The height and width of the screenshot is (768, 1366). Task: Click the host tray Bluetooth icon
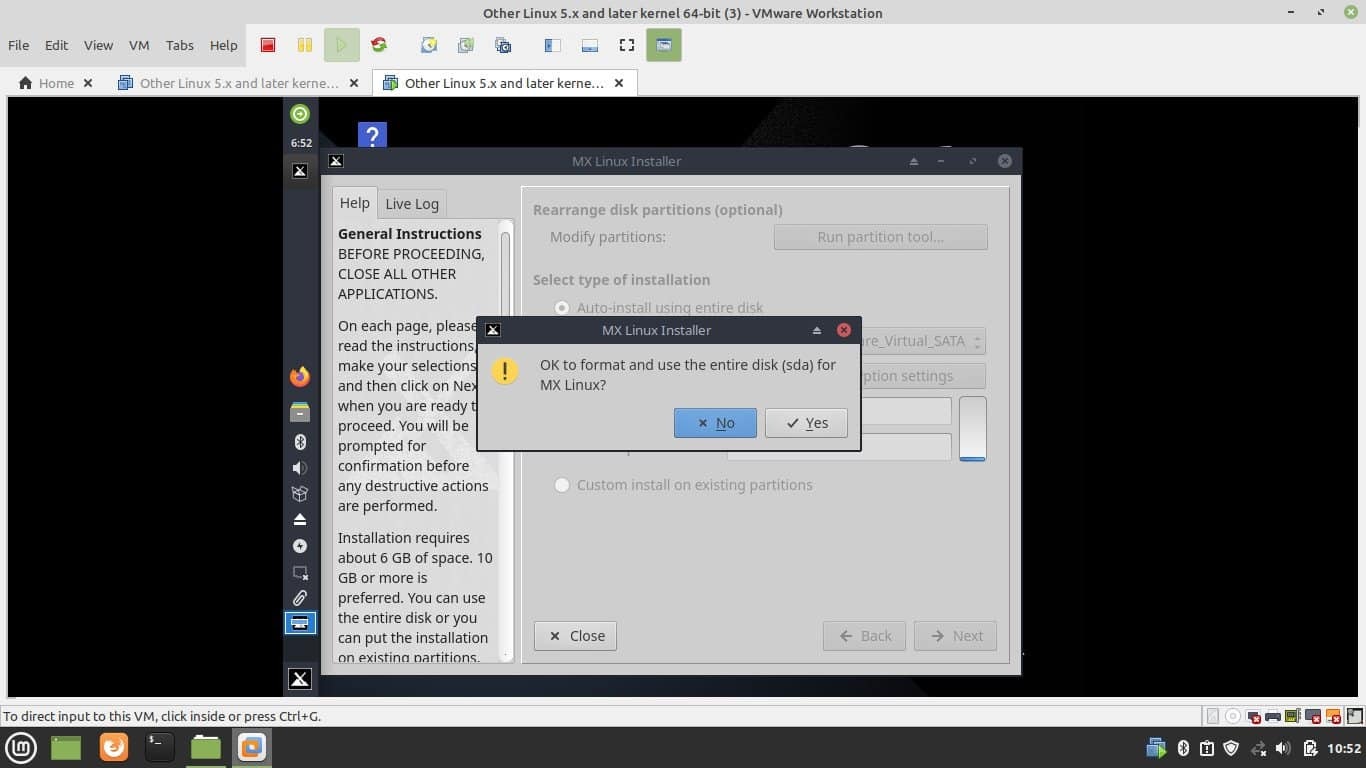(x=1183, y=748)
